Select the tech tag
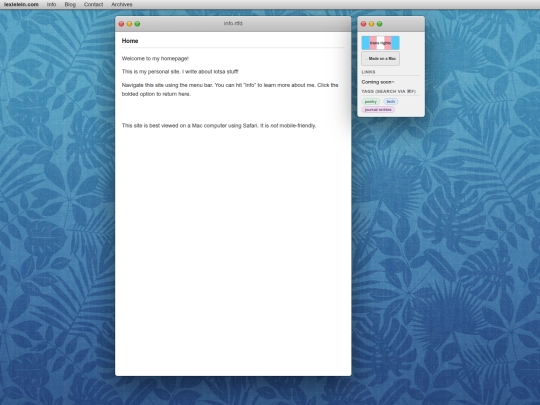Image resolution: width=540 pixels, height=405 pixels. tap(391, 102)
